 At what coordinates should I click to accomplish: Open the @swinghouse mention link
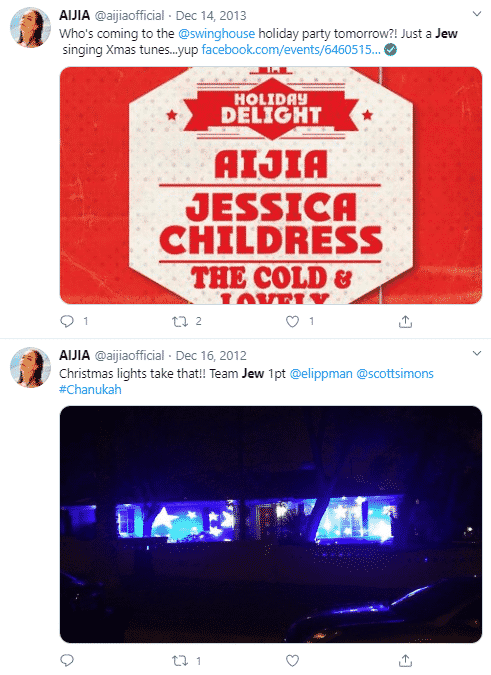[x=216, y=34]
